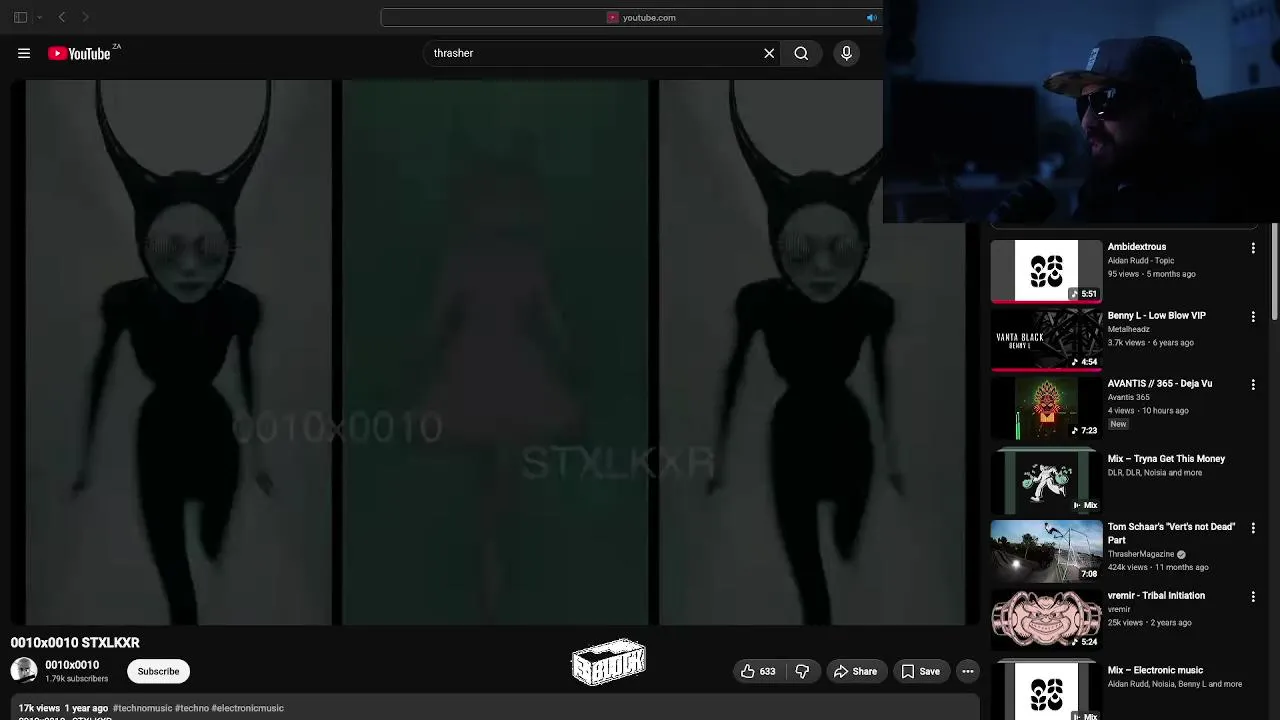Click the title Mix – Electronic music

pos(1155,671)
